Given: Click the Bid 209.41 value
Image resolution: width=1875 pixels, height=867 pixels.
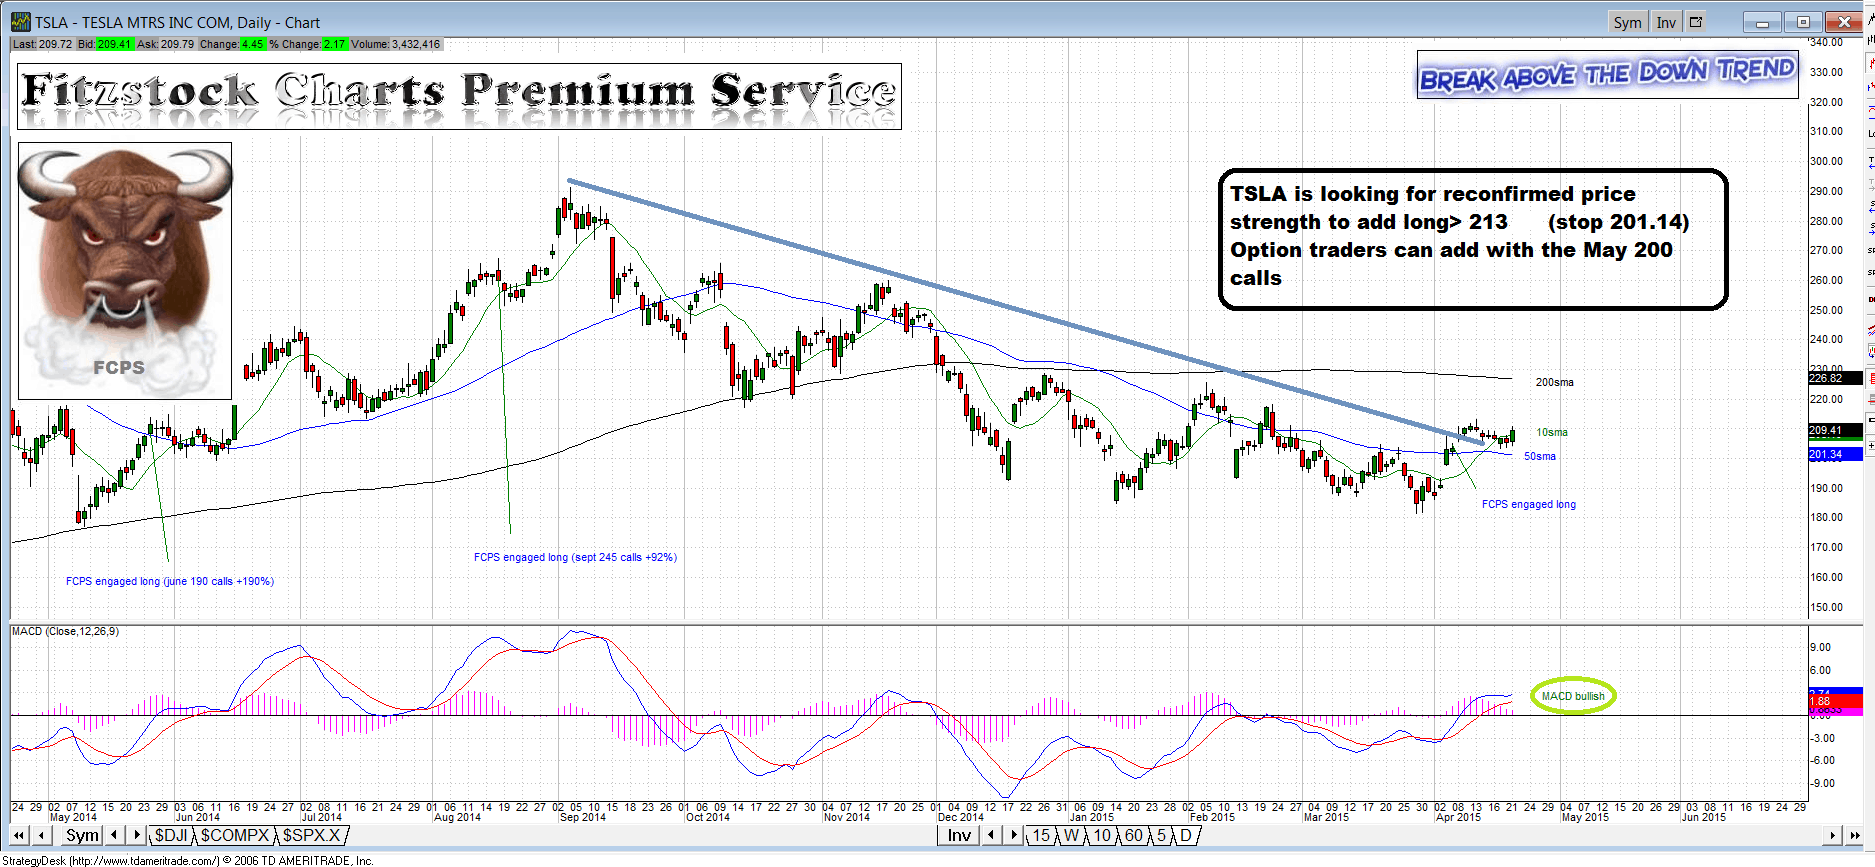Looking at the screenshot, I should tap(113, 44).
